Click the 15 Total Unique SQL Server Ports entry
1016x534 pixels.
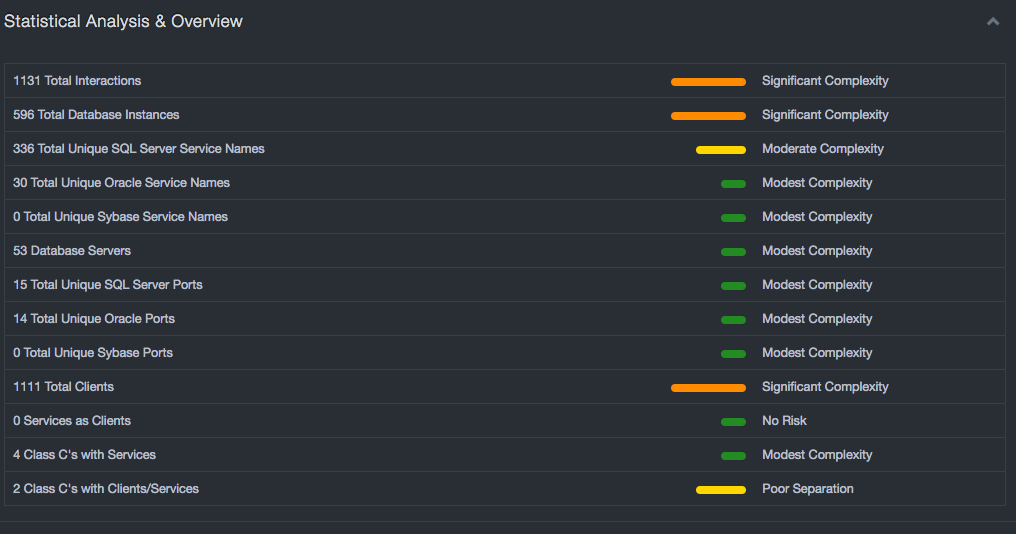click(108, 285)
